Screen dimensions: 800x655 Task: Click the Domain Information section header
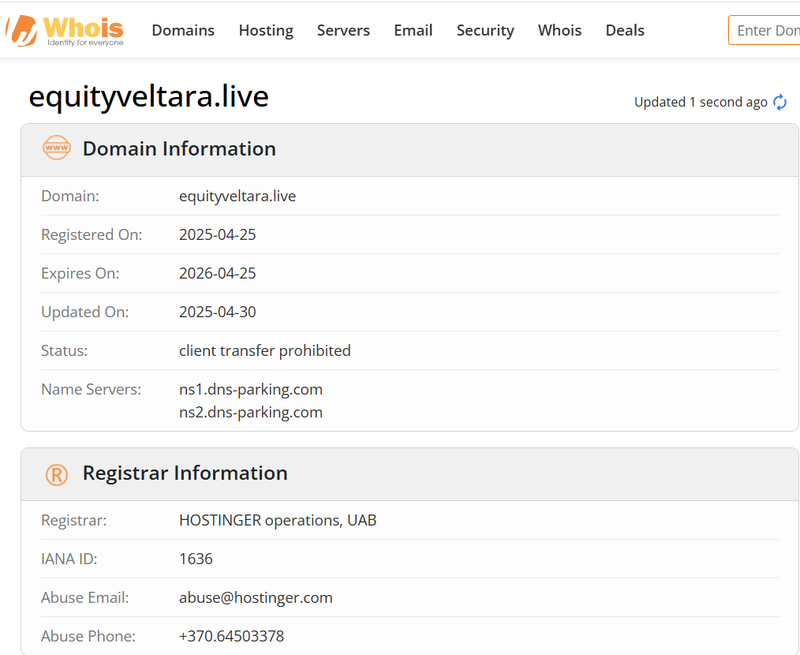410,150
